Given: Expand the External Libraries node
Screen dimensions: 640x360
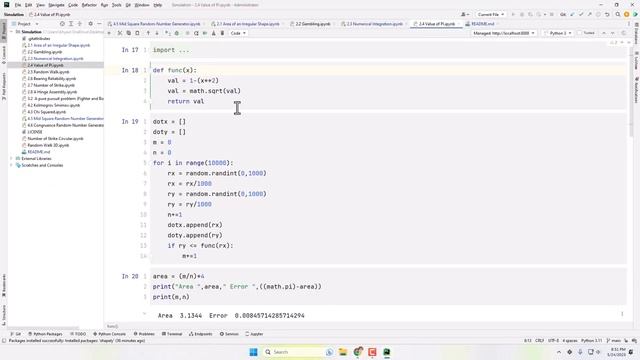Looking at the screenshot, I should pyautogui.click(x=12, y=158).
